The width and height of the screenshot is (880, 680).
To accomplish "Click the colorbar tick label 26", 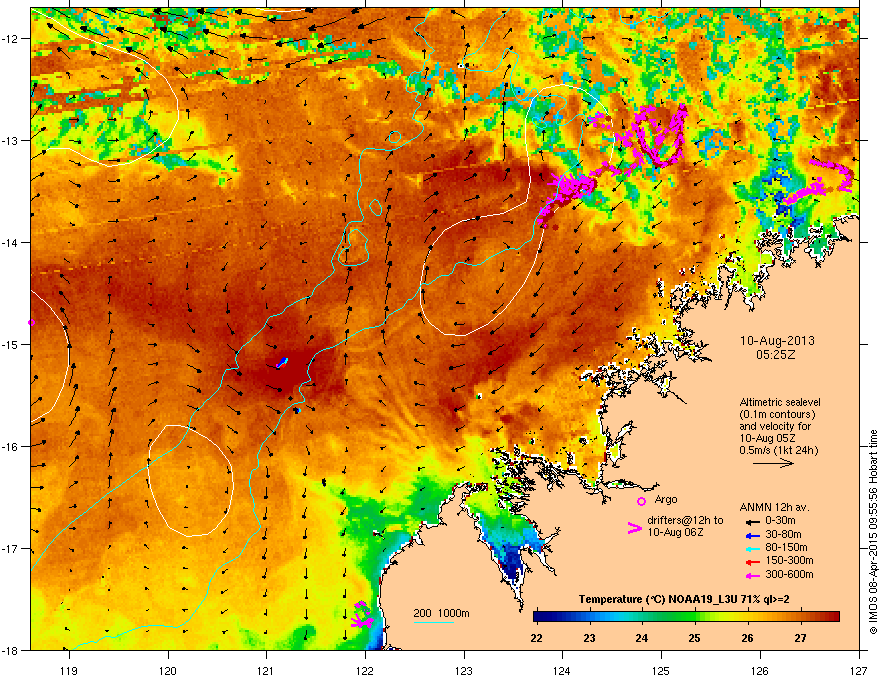I will point(748,638).
